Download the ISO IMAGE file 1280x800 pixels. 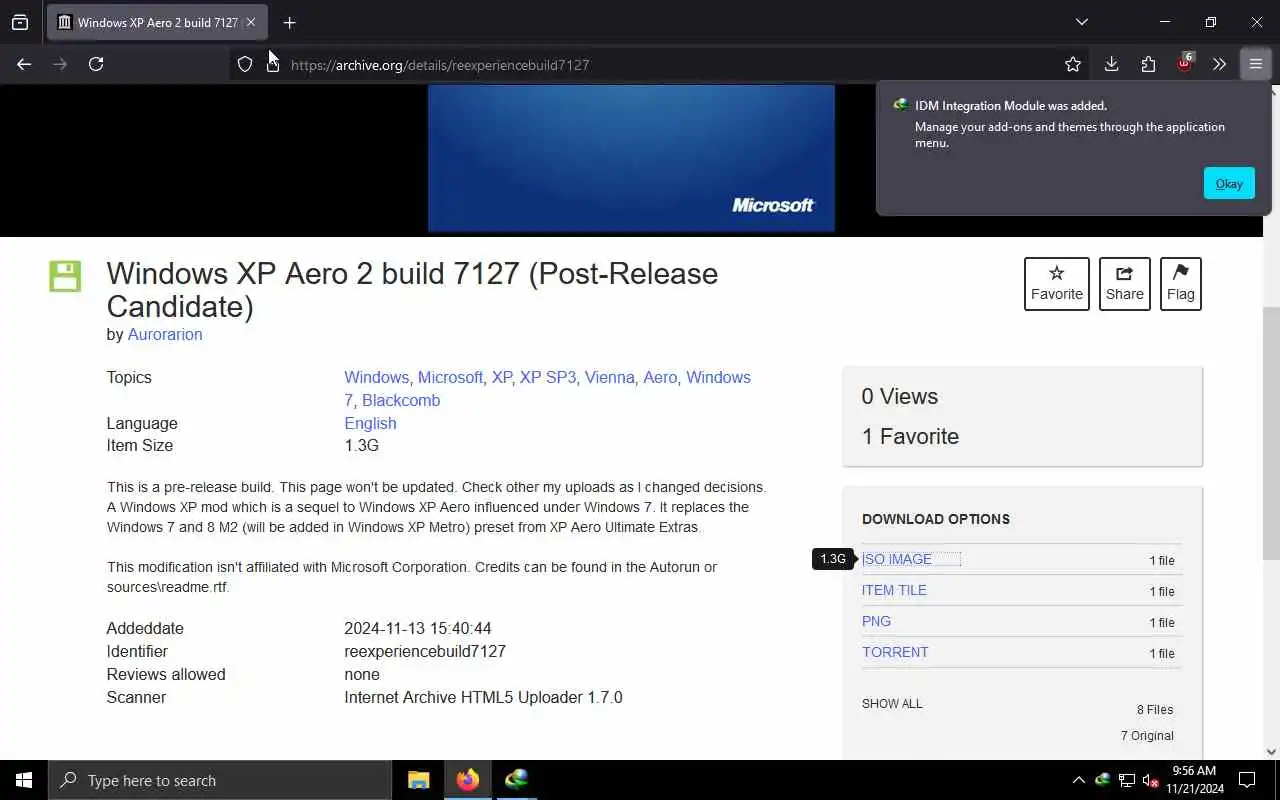pyautogui.click(x=897, y=559)
